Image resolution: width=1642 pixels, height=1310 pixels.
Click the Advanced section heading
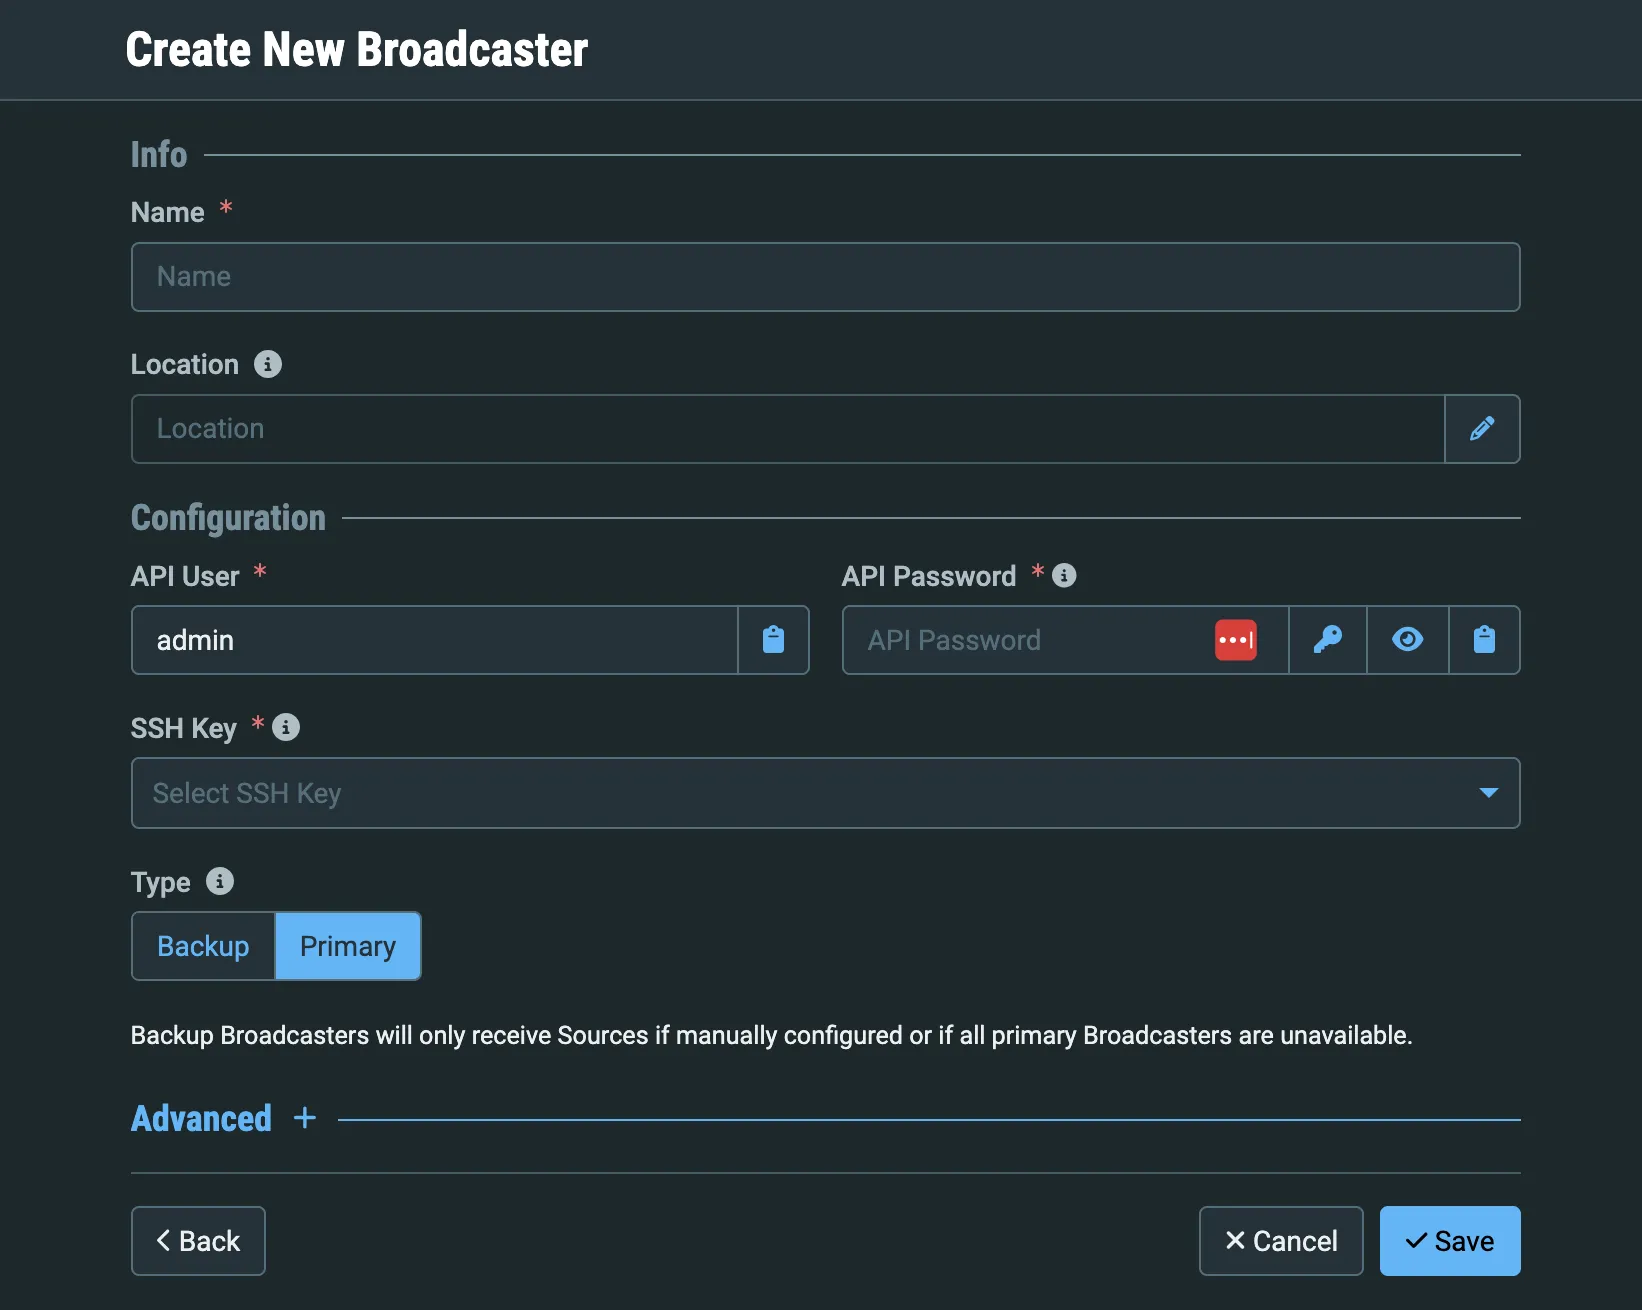coord(201,1118)
